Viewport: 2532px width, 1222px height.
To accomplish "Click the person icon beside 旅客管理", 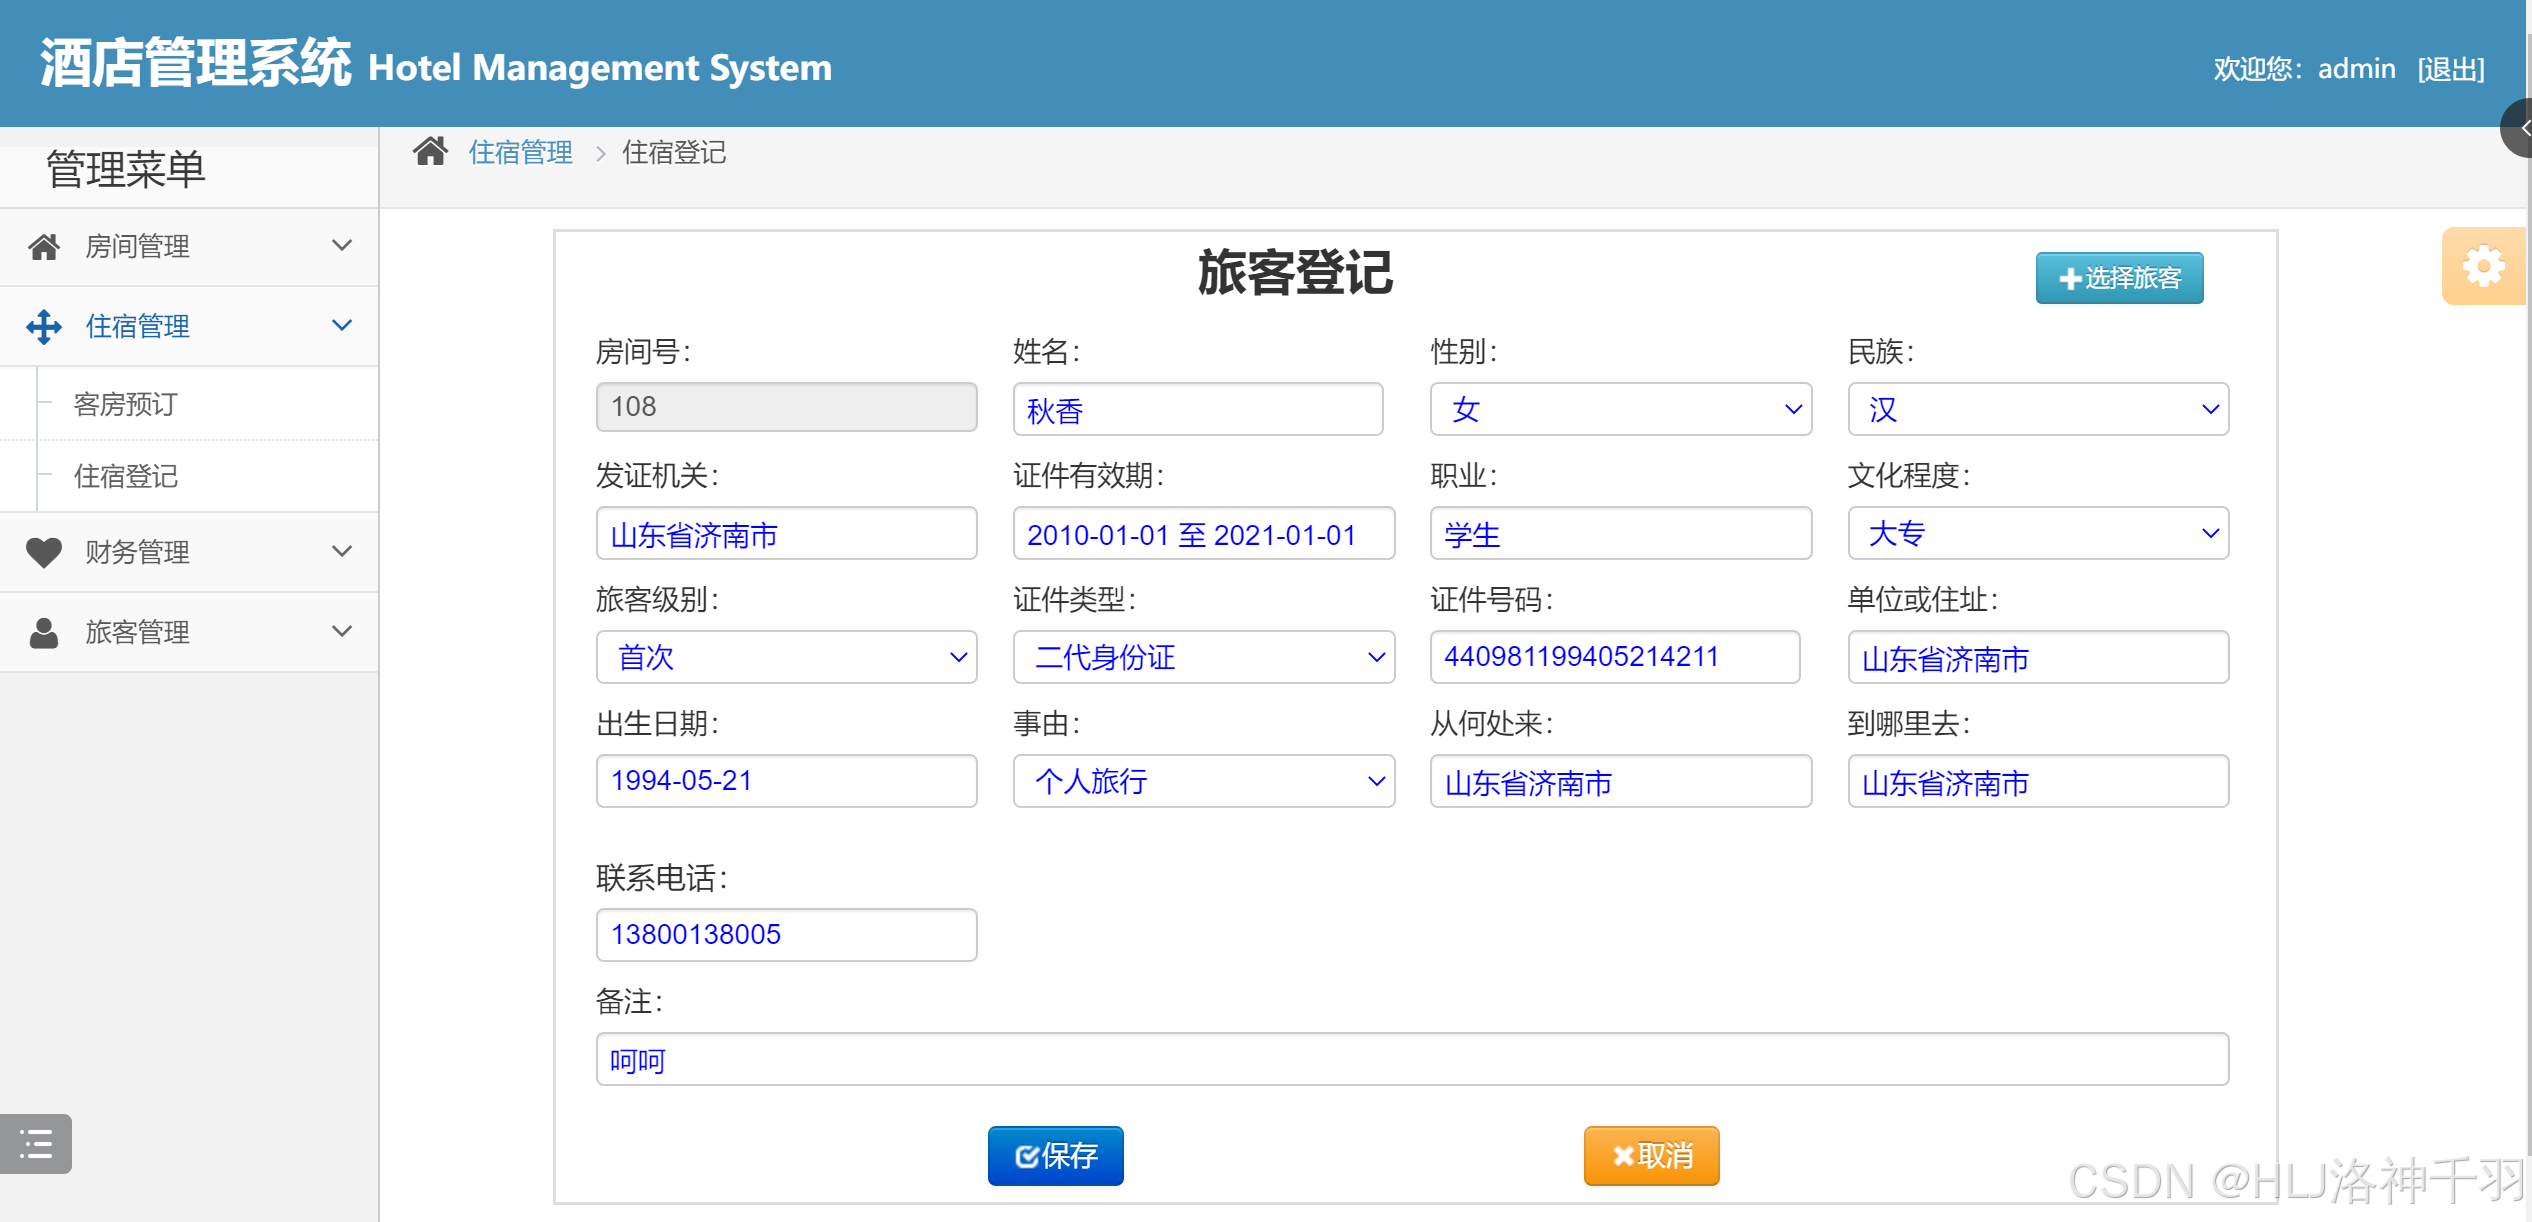I will pyautogui.click(x=44, y=632).
